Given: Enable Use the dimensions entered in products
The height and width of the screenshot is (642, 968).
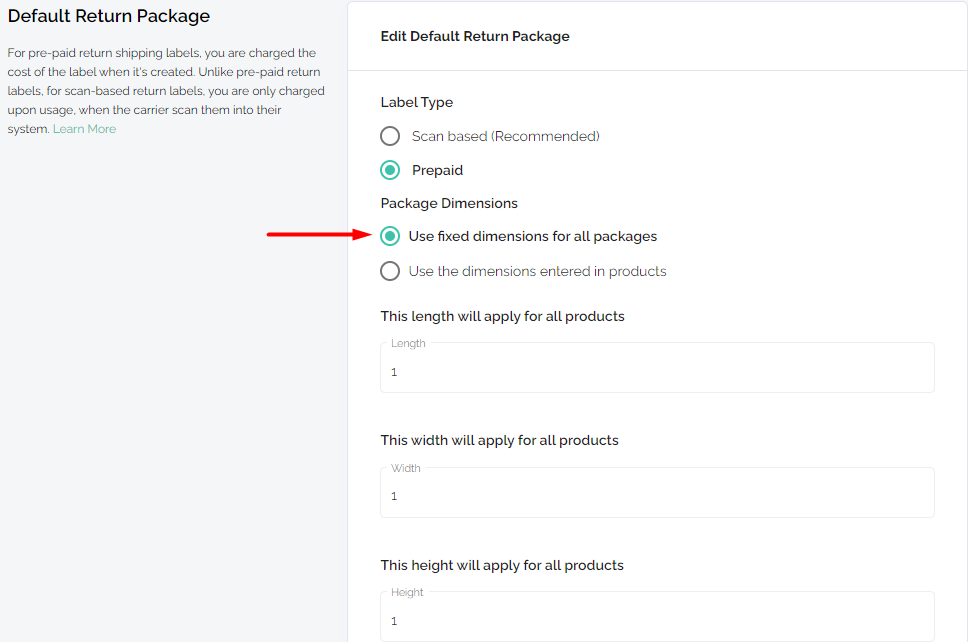Looking at the screenshot, I should click(x=390, y=271).
